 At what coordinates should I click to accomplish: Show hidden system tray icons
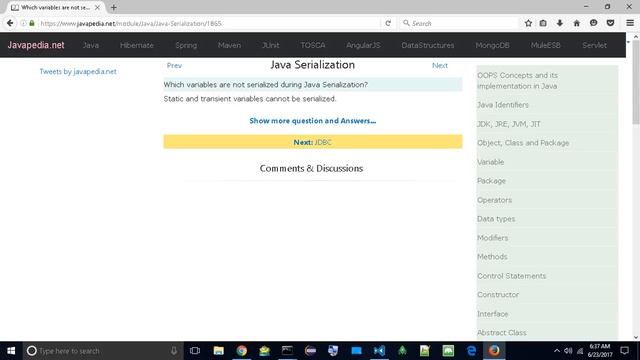coord(557,351)
